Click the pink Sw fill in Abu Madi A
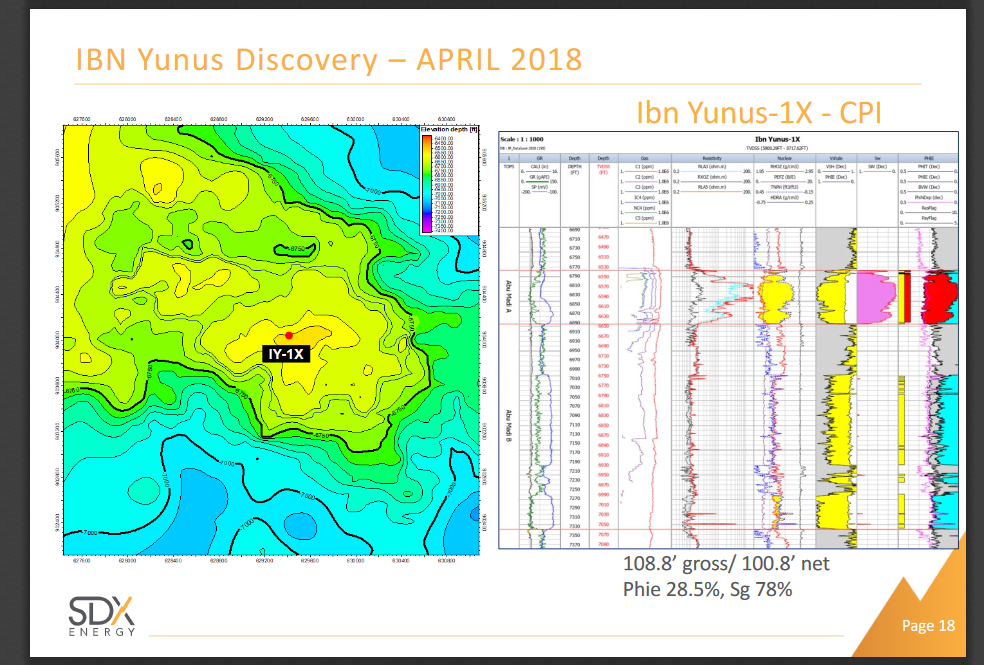 [x=876, y=298]
